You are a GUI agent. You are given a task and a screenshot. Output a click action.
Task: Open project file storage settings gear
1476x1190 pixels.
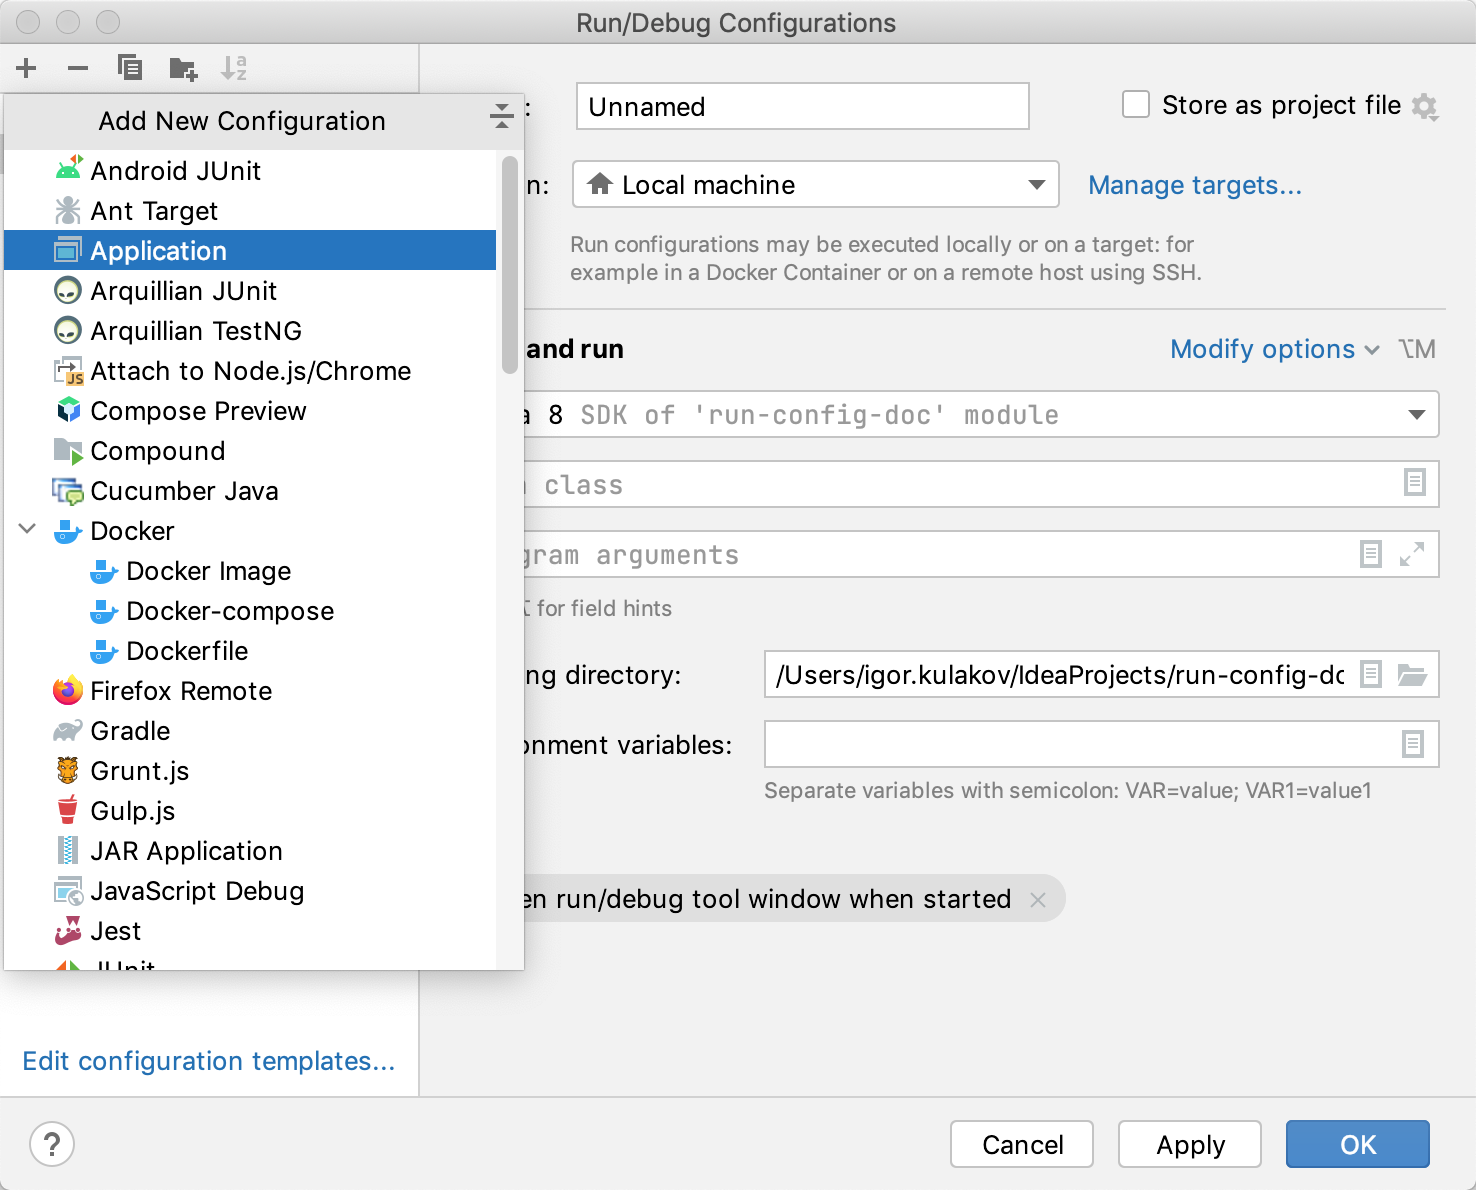pos(1427,105)
